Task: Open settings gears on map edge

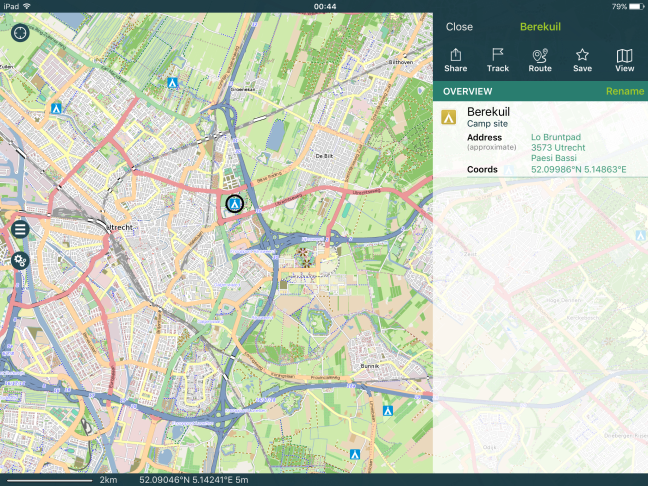Action: point(20,260)
